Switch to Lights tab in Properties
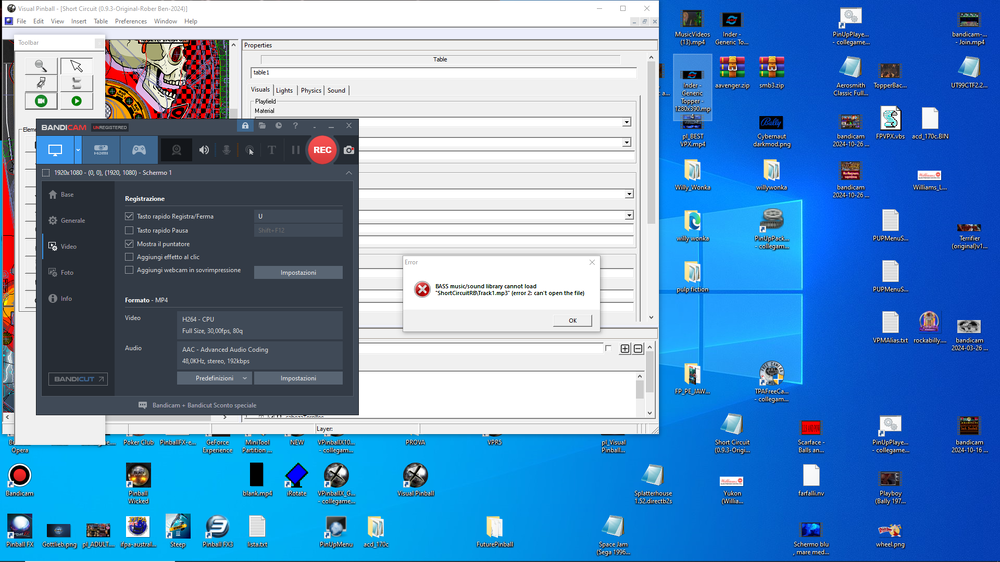 click(284, 91)
